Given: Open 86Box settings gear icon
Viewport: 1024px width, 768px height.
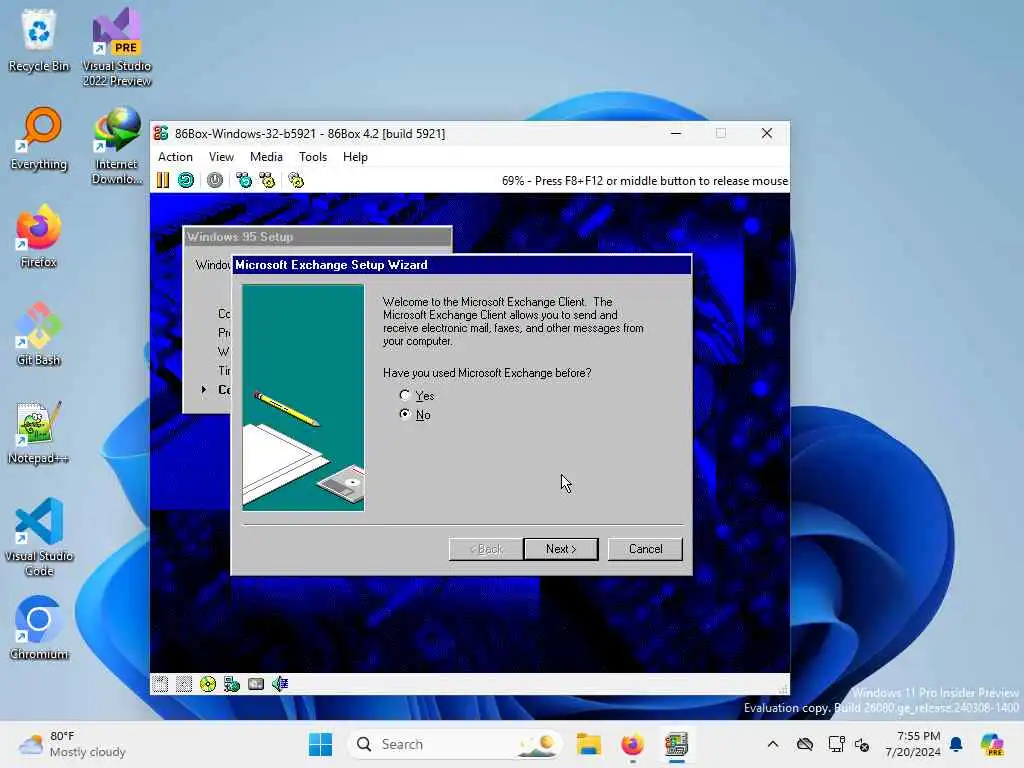Looking at the screenshot, I should (x=296, y=180).
